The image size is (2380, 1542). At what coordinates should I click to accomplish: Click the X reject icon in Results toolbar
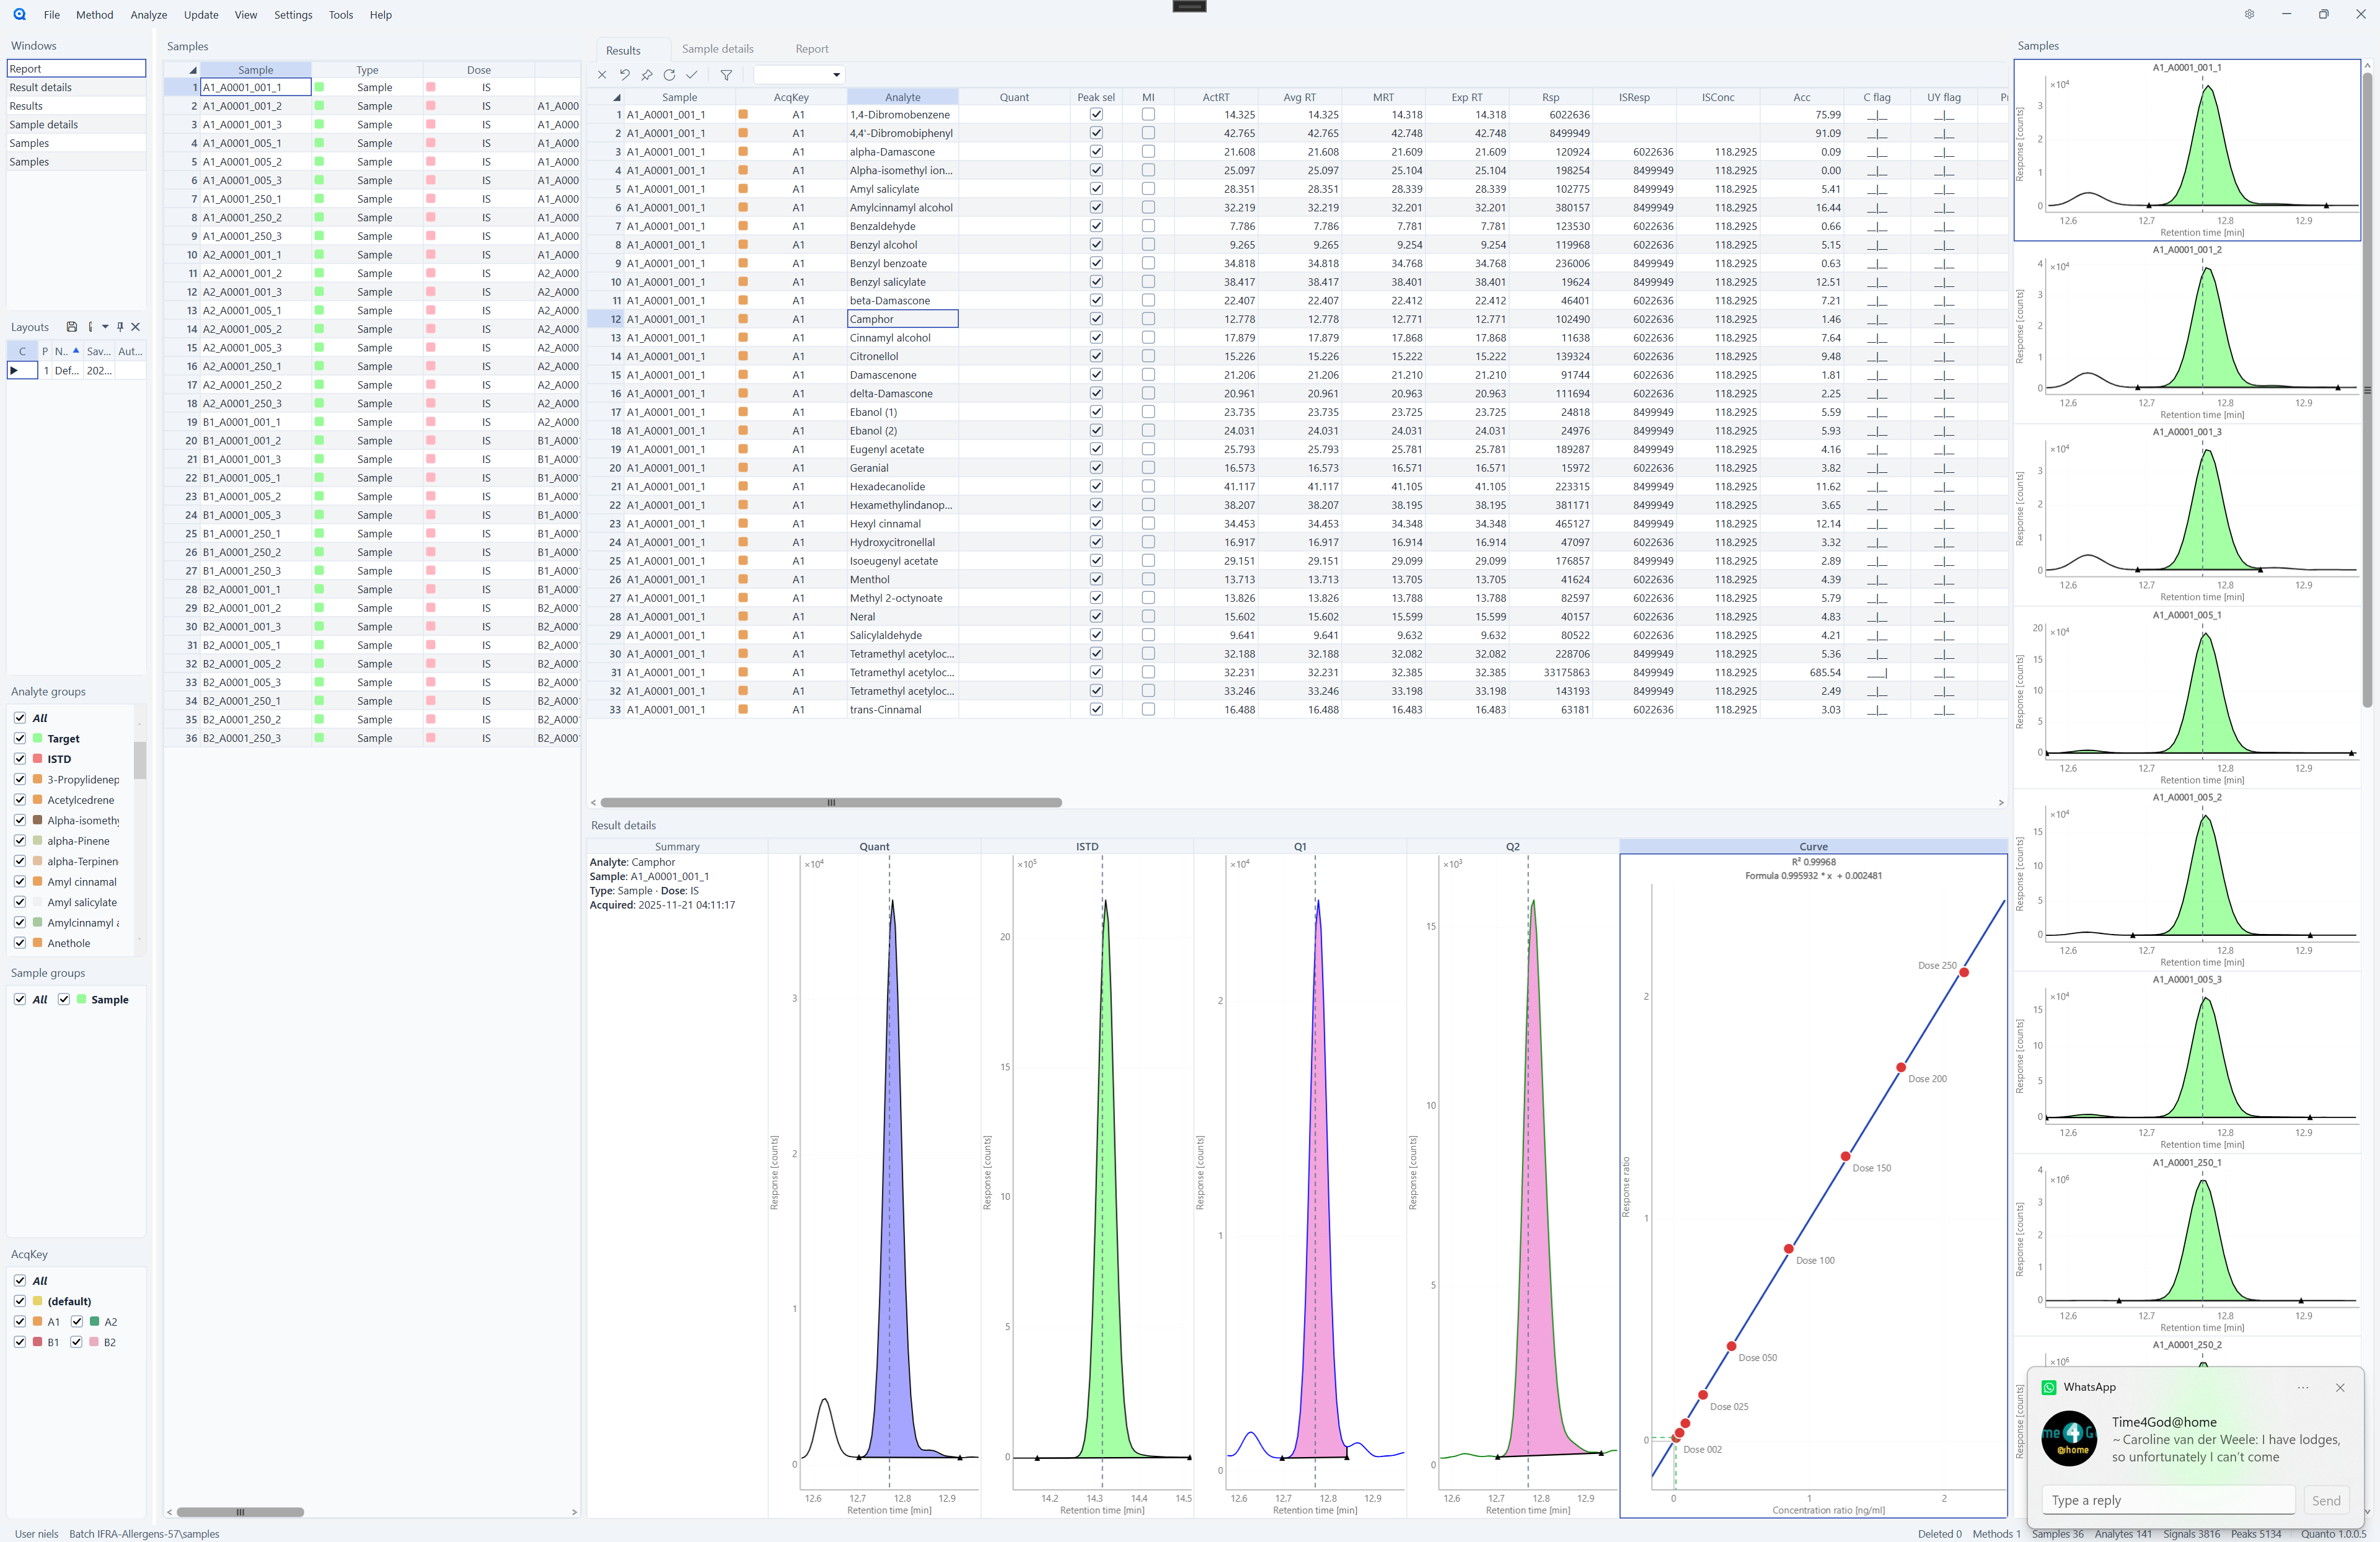pyautogui.click(x=602, y=75)
